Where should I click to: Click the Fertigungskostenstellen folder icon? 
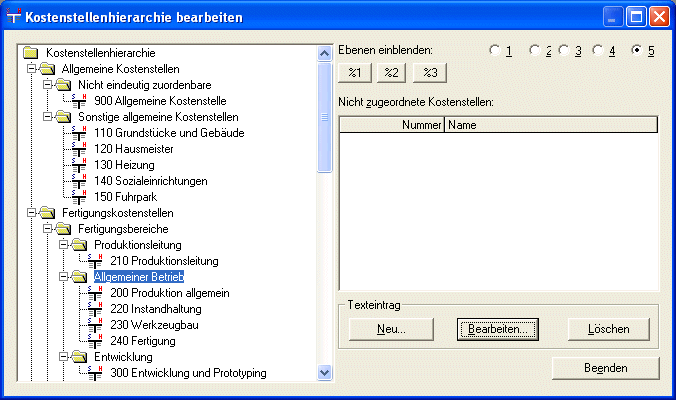pyautogui.click(x=47, y=212)
